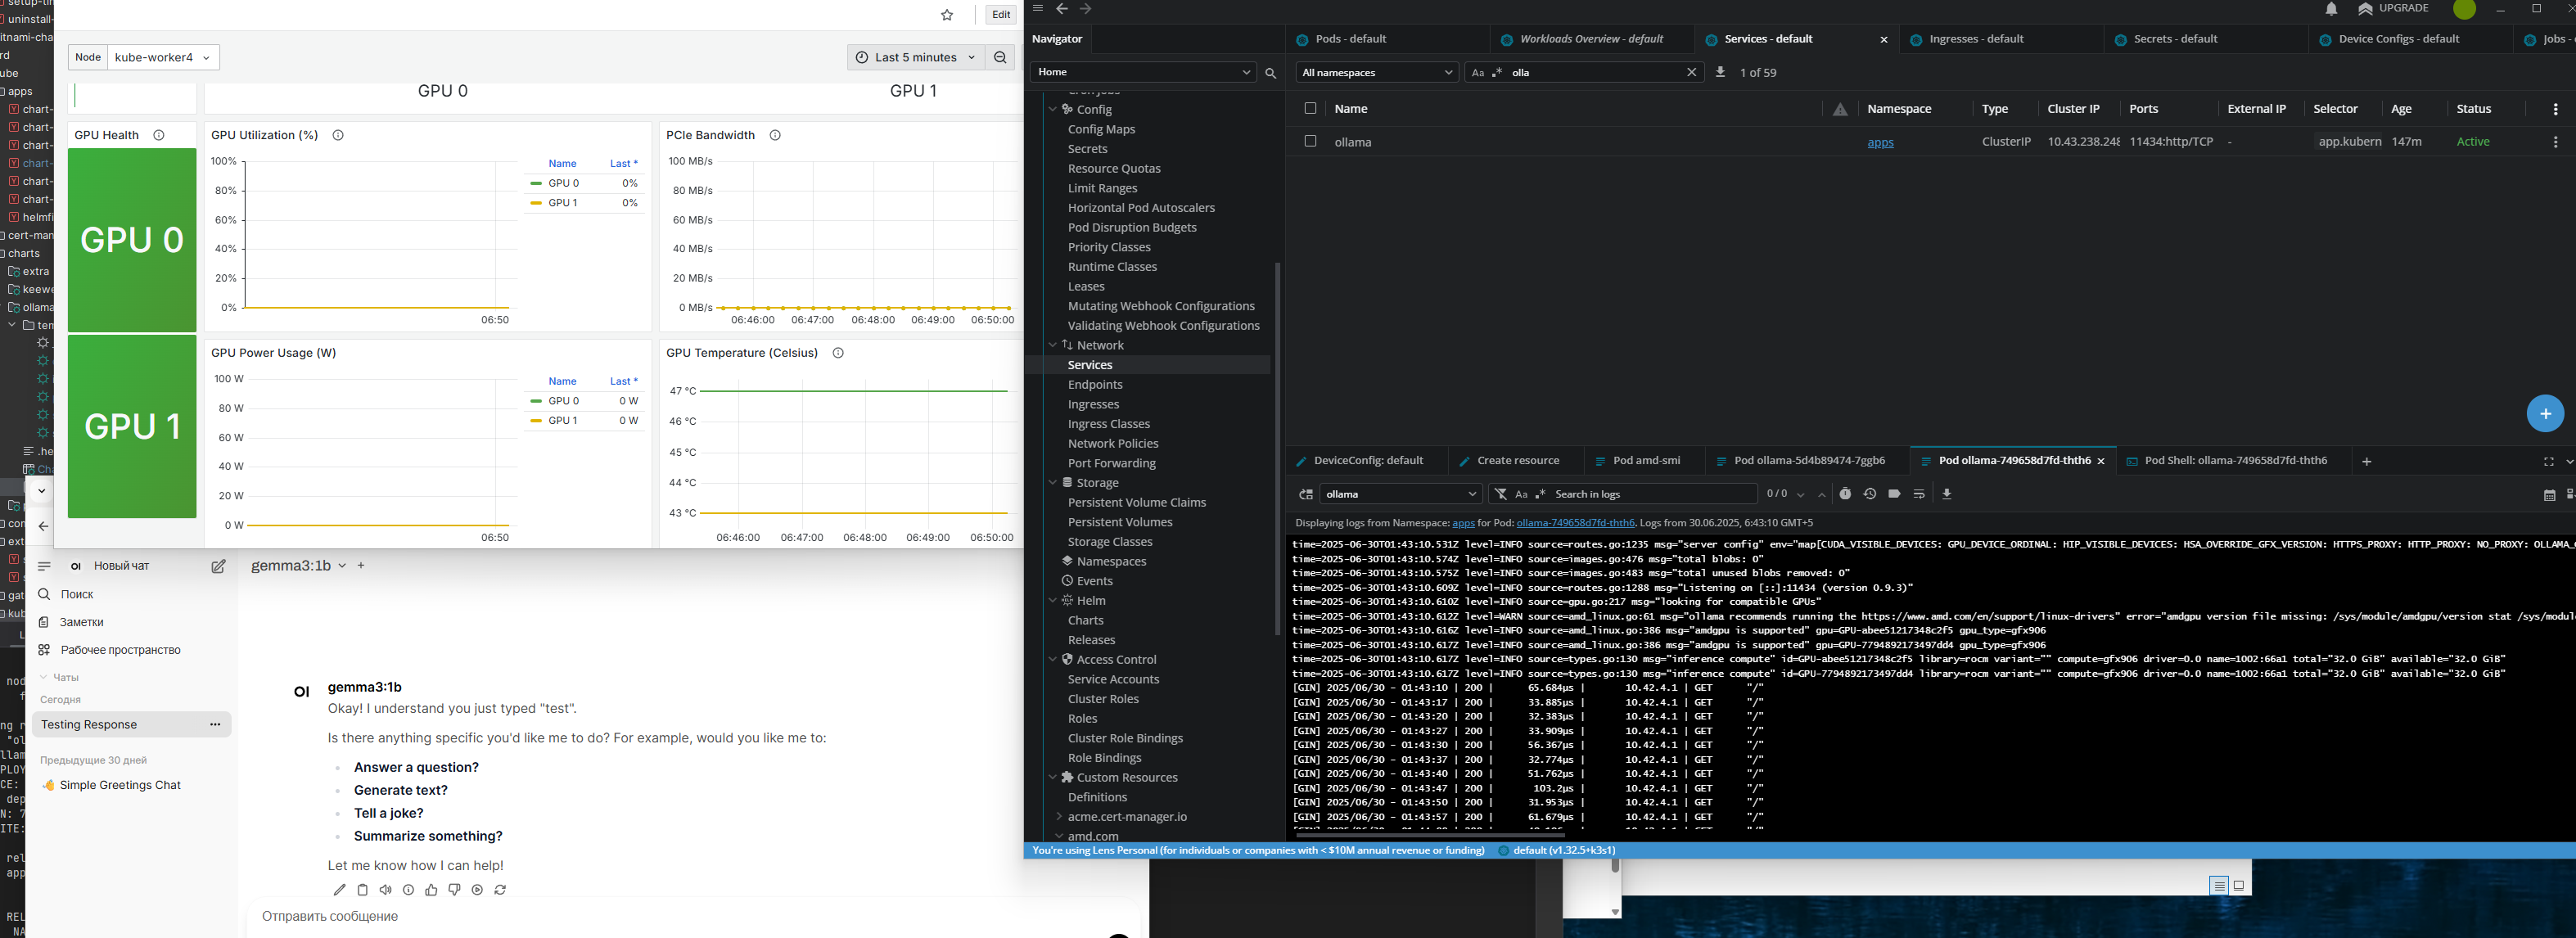The image size is (2576, 938).
Task: Click the read aloud speaker icon
Action: 385,890
